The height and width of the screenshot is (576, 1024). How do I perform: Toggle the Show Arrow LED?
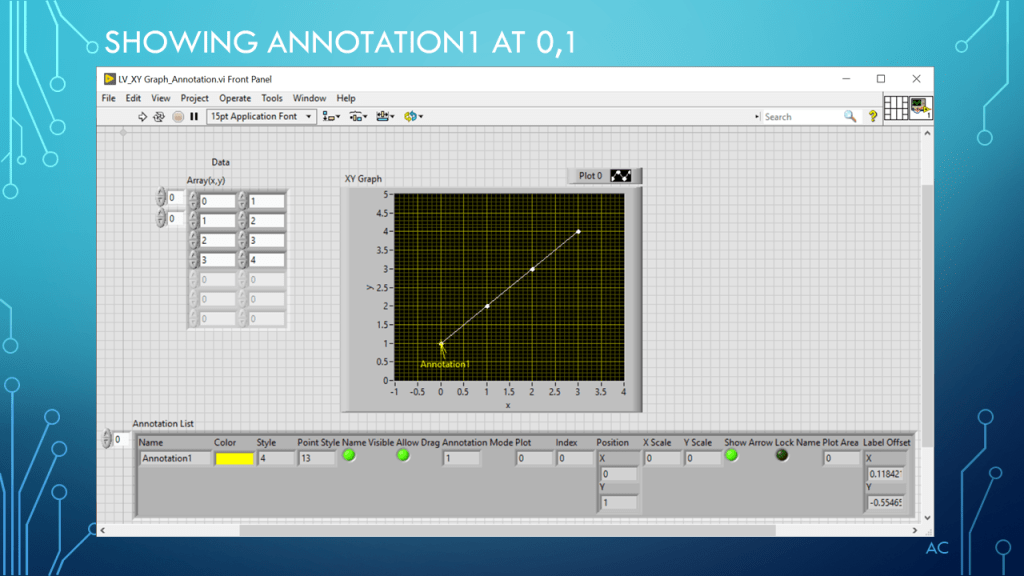731,455
